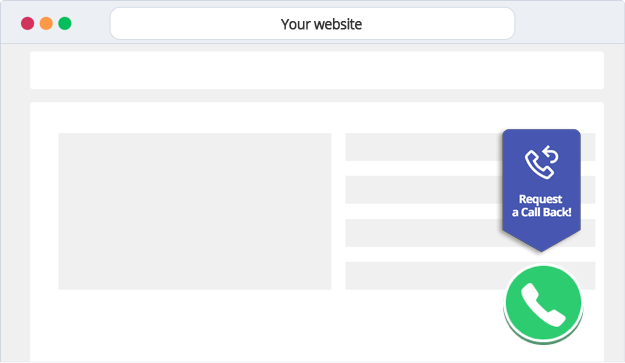This screenshot has height=363, width=625.
Task: Select the 'Request a Call Back!' label
Action: tap(541, 206)
